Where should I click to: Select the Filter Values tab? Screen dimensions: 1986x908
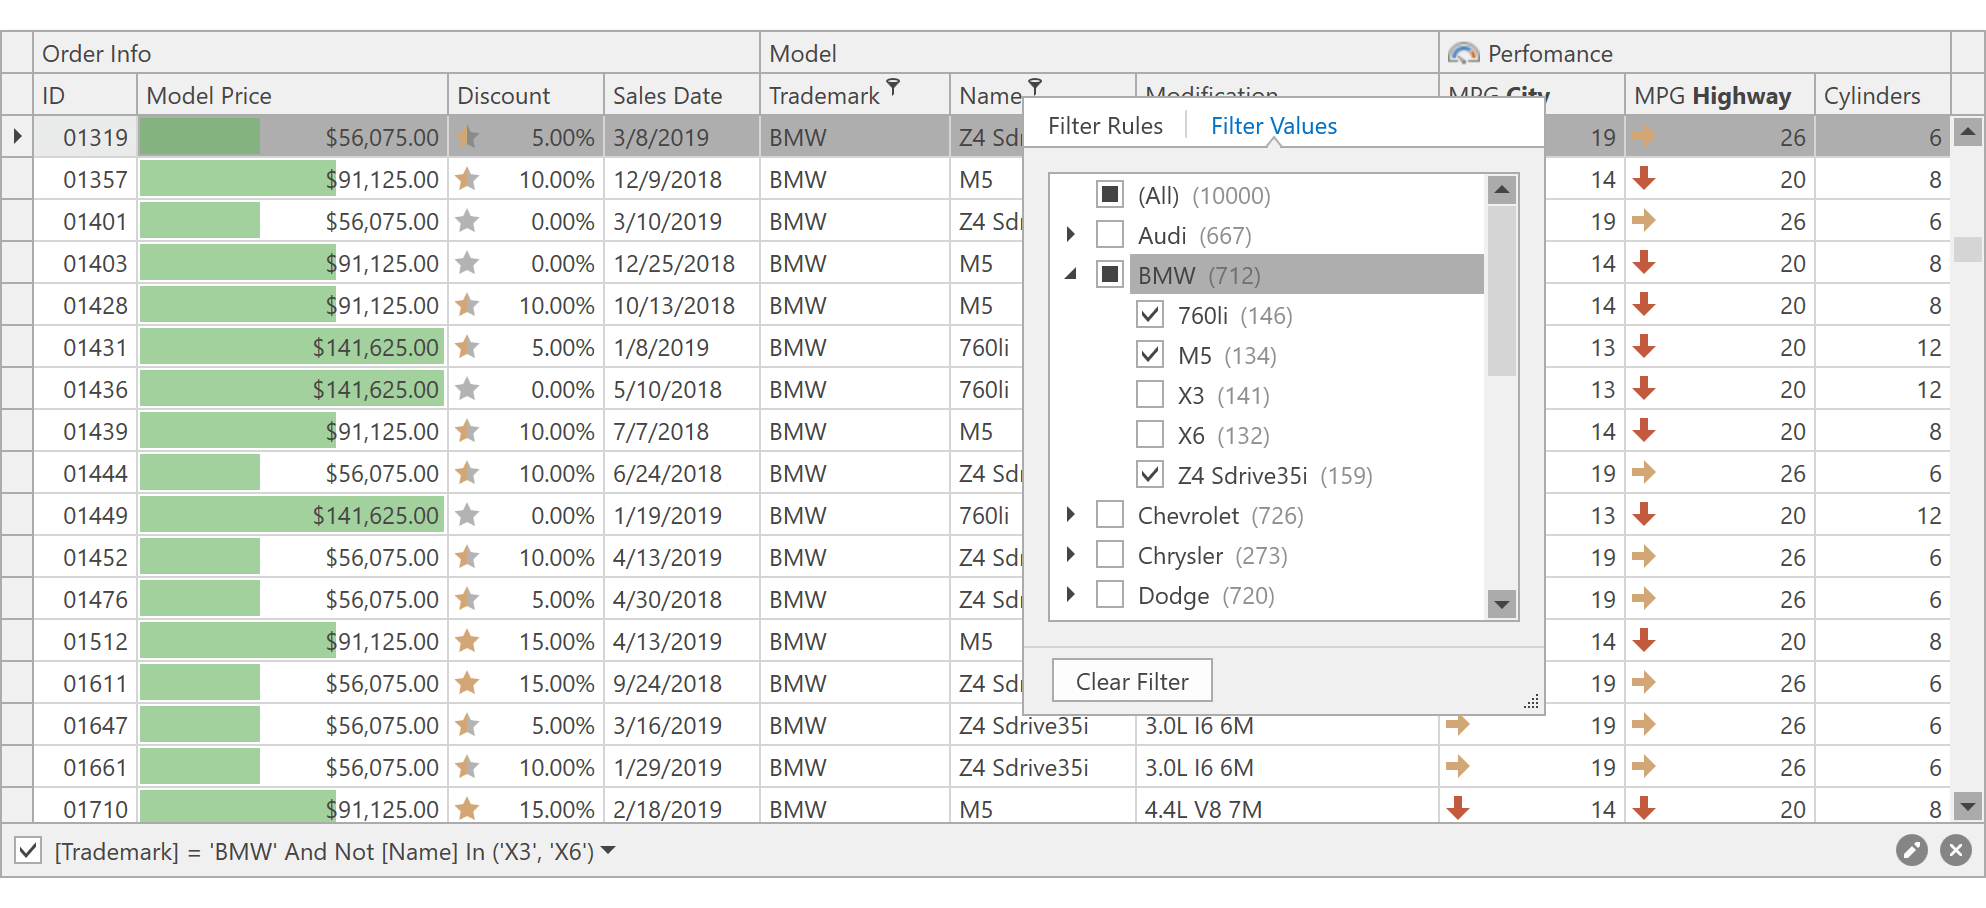click(1274, 126)
